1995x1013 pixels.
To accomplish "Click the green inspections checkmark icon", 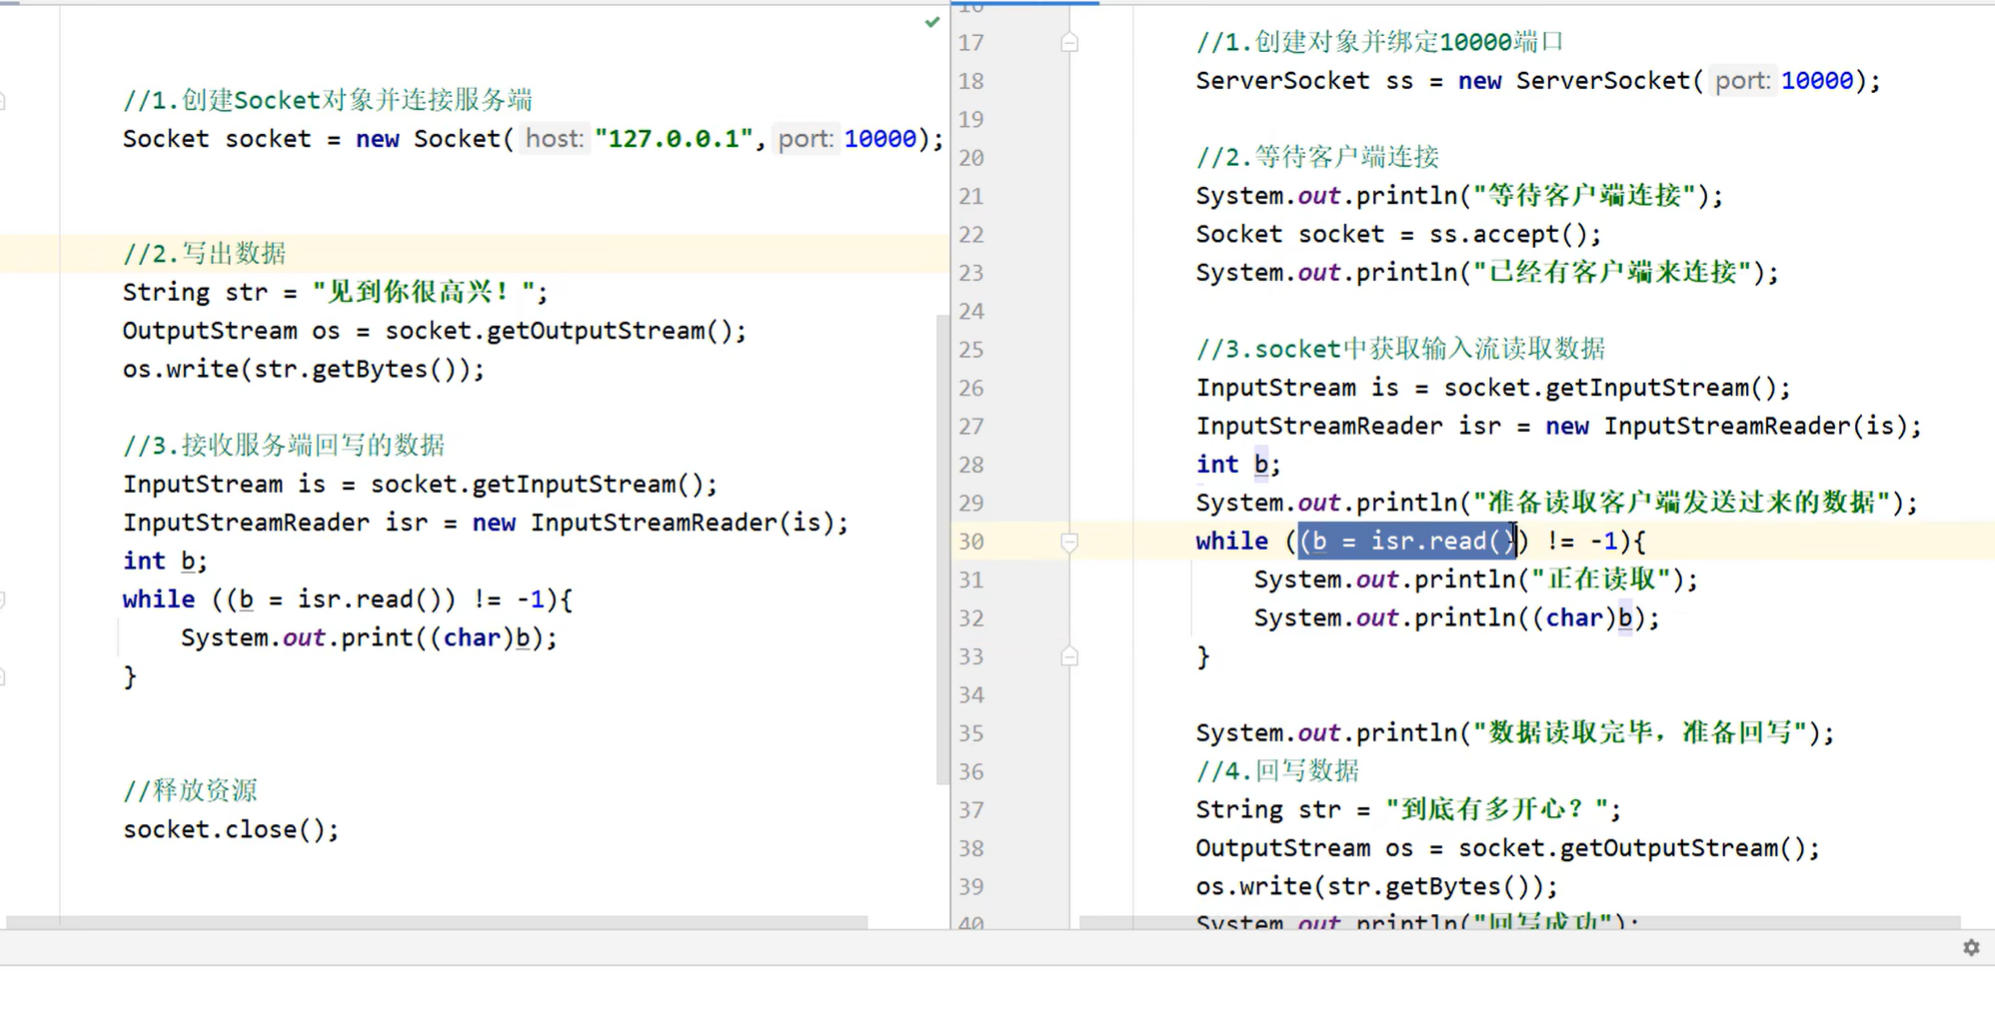I will pos(931,21).
